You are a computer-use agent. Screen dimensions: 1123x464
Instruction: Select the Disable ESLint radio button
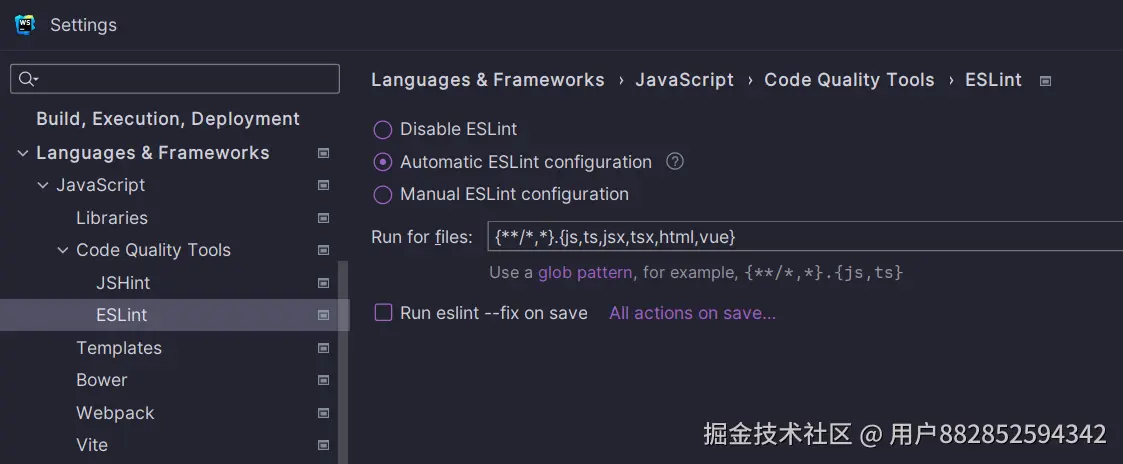click(383, 129)
